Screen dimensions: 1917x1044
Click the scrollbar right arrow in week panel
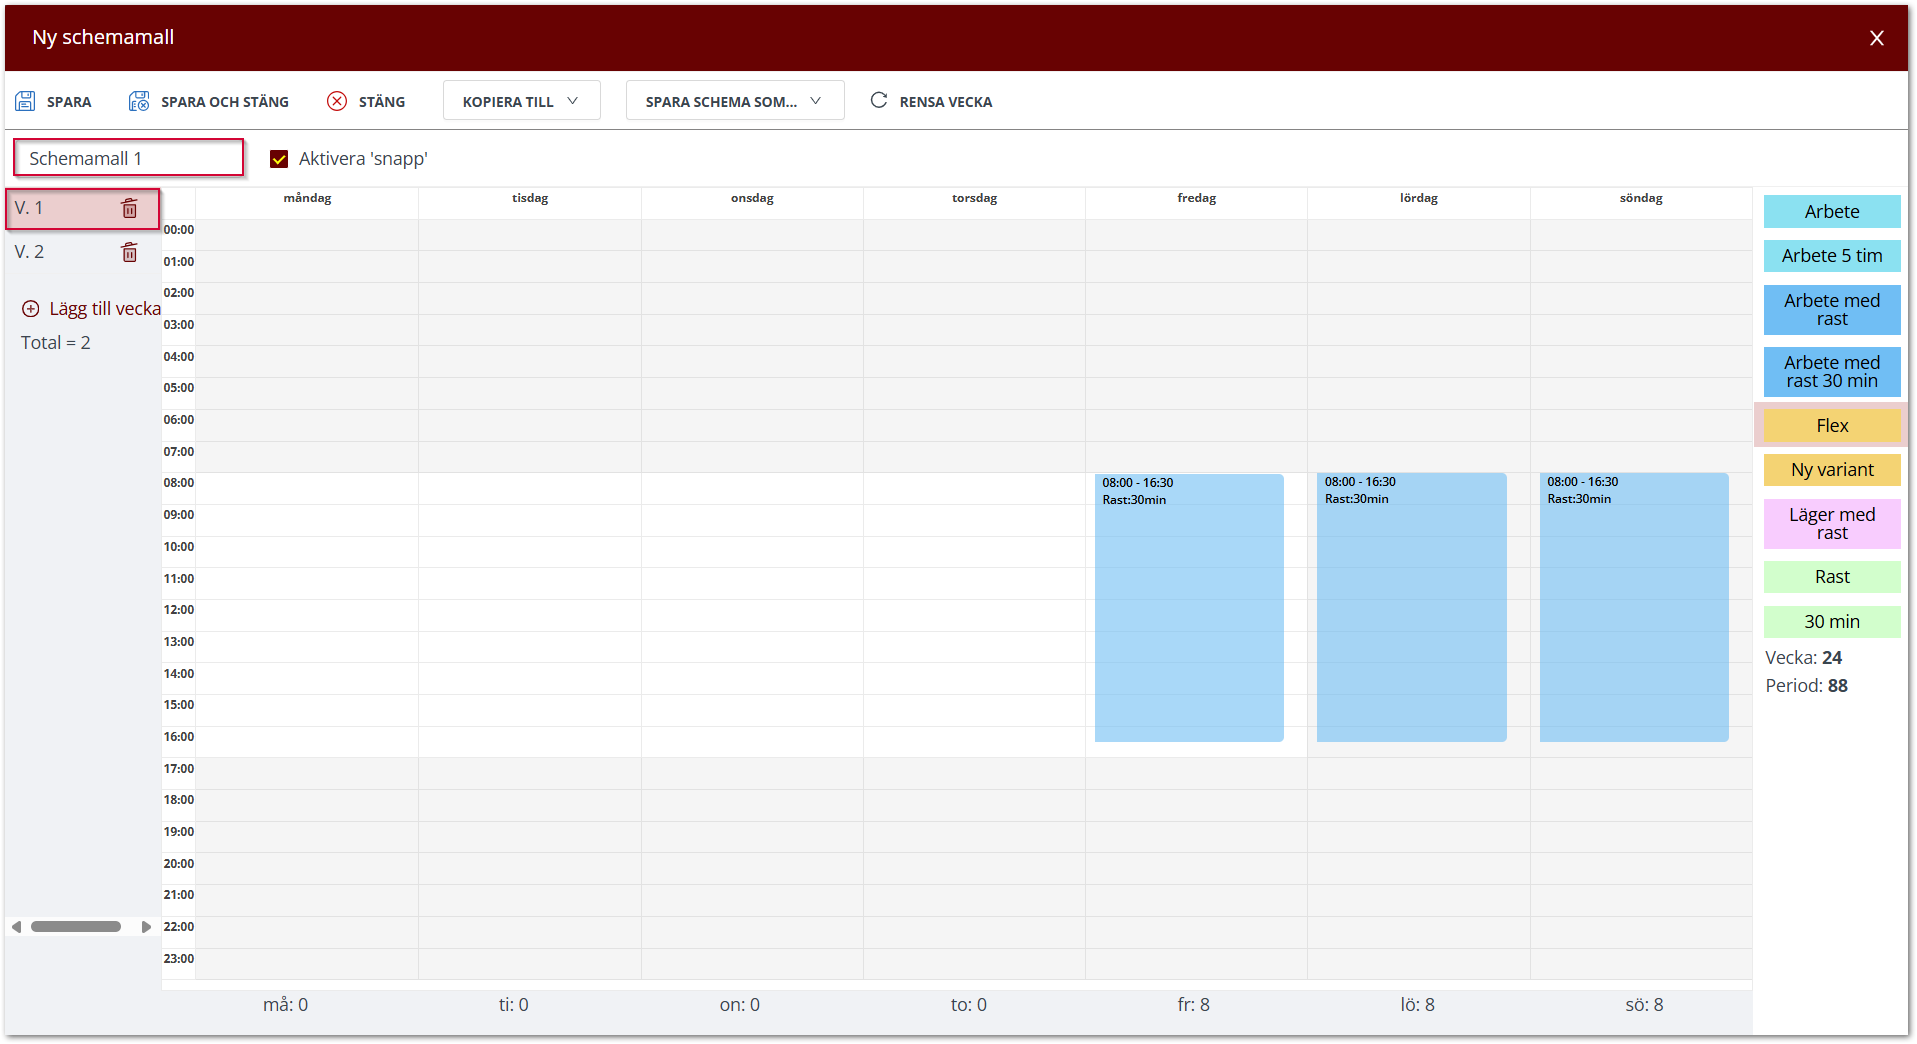(146, 927)
